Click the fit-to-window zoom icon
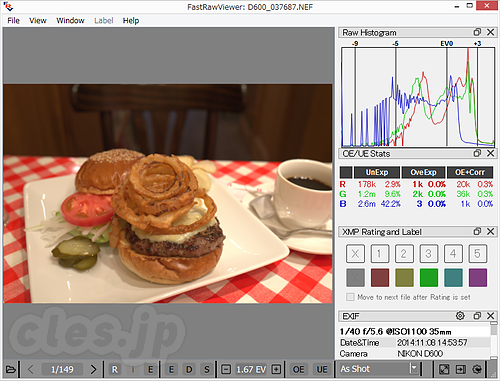 (444, 369)
